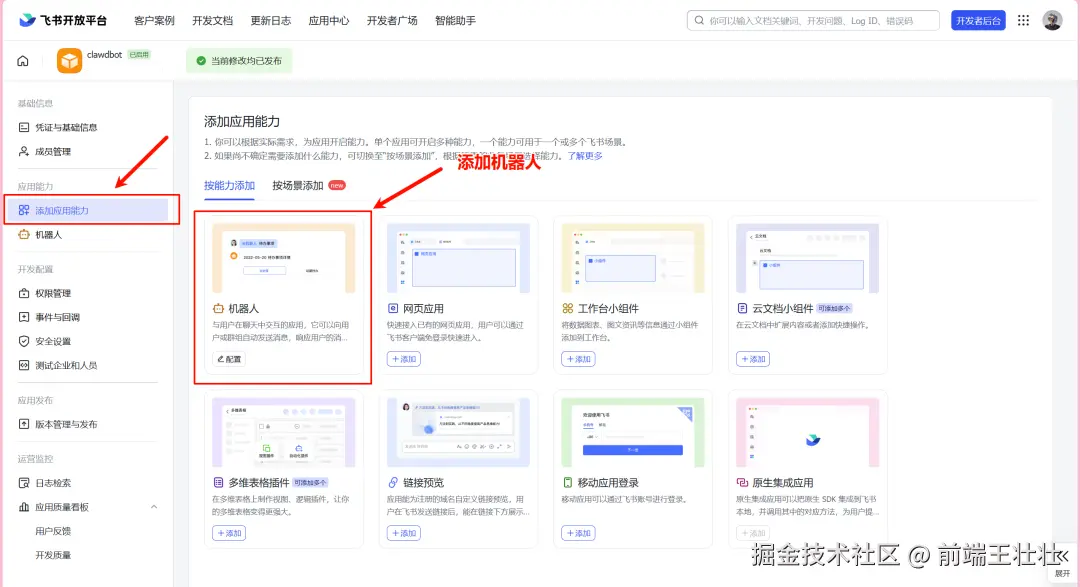Click the 当前修改均已发布 status badge

click(239, 61)
